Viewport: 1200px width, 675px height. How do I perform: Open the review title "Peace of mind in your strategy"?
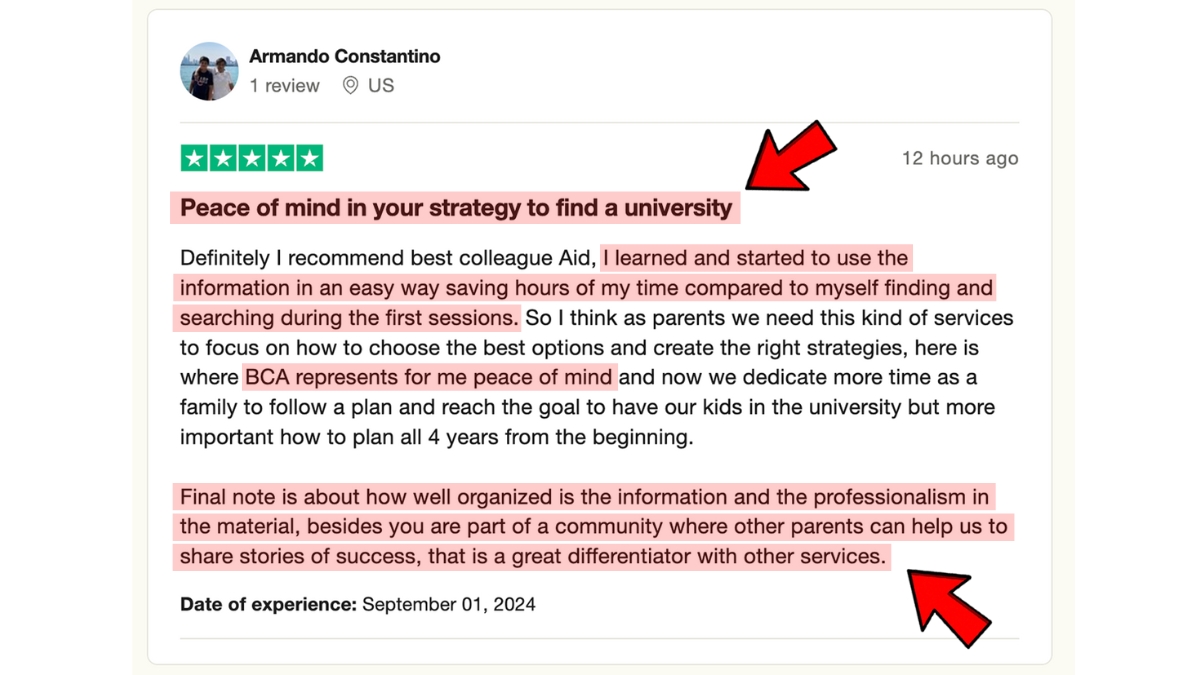click(456, 208)
